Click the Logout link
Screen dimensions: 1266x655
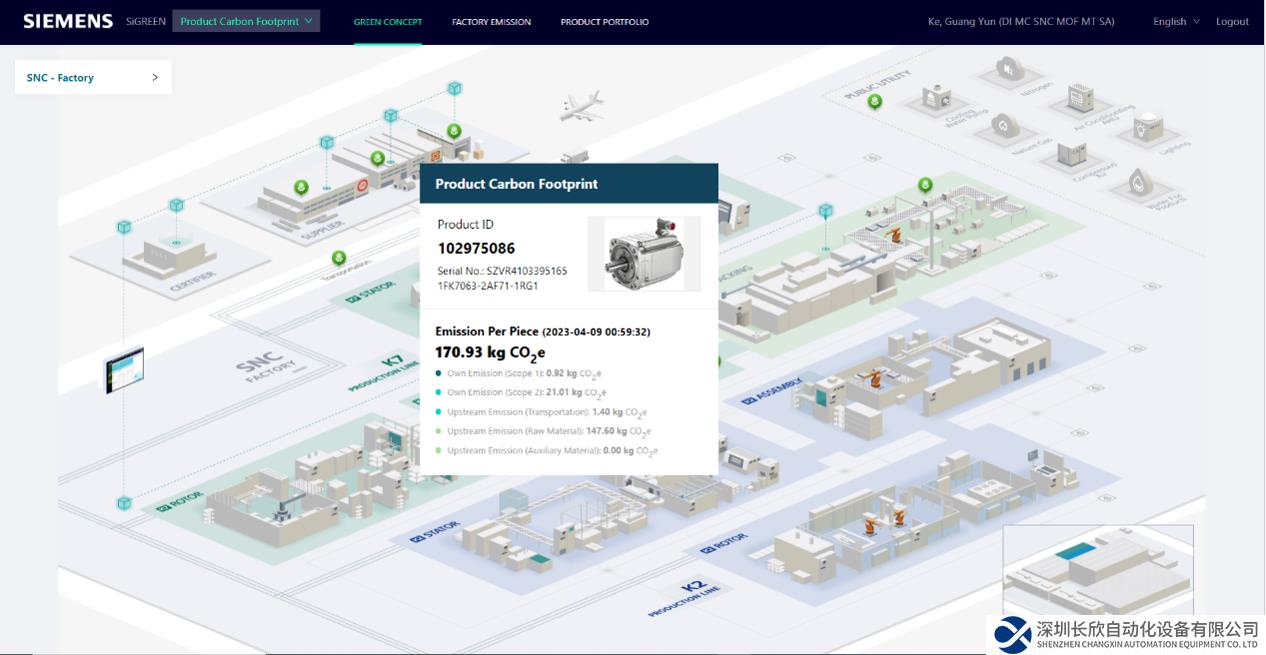[1232, 21]
